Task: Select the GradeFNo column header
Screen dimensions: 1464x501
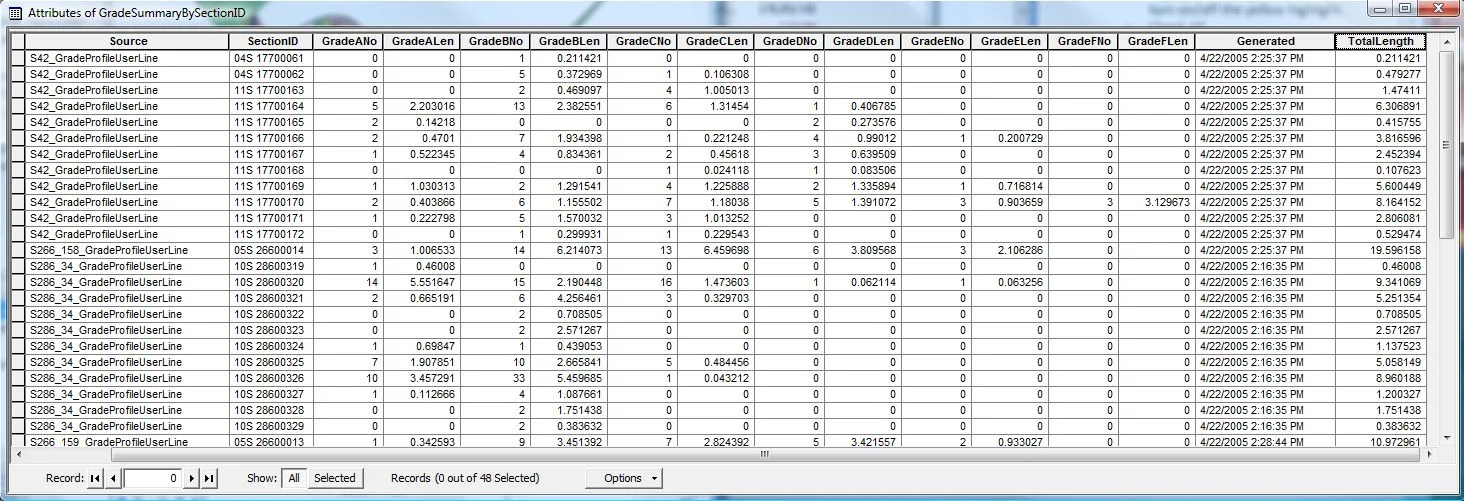Action: click(1083, 41)
